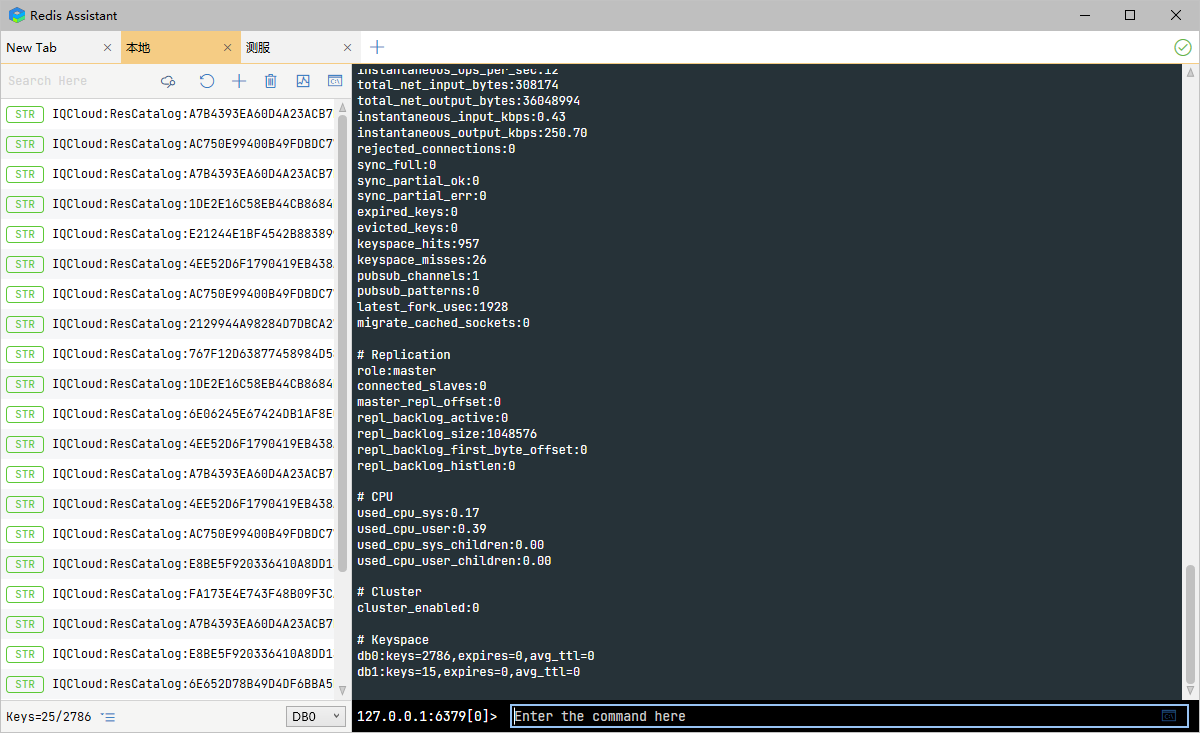This screenshot has height=733, width=1200.
Task: Click the STR badge of key FA173E4E743F48B09F3C
Action: (x=25, y=594)
